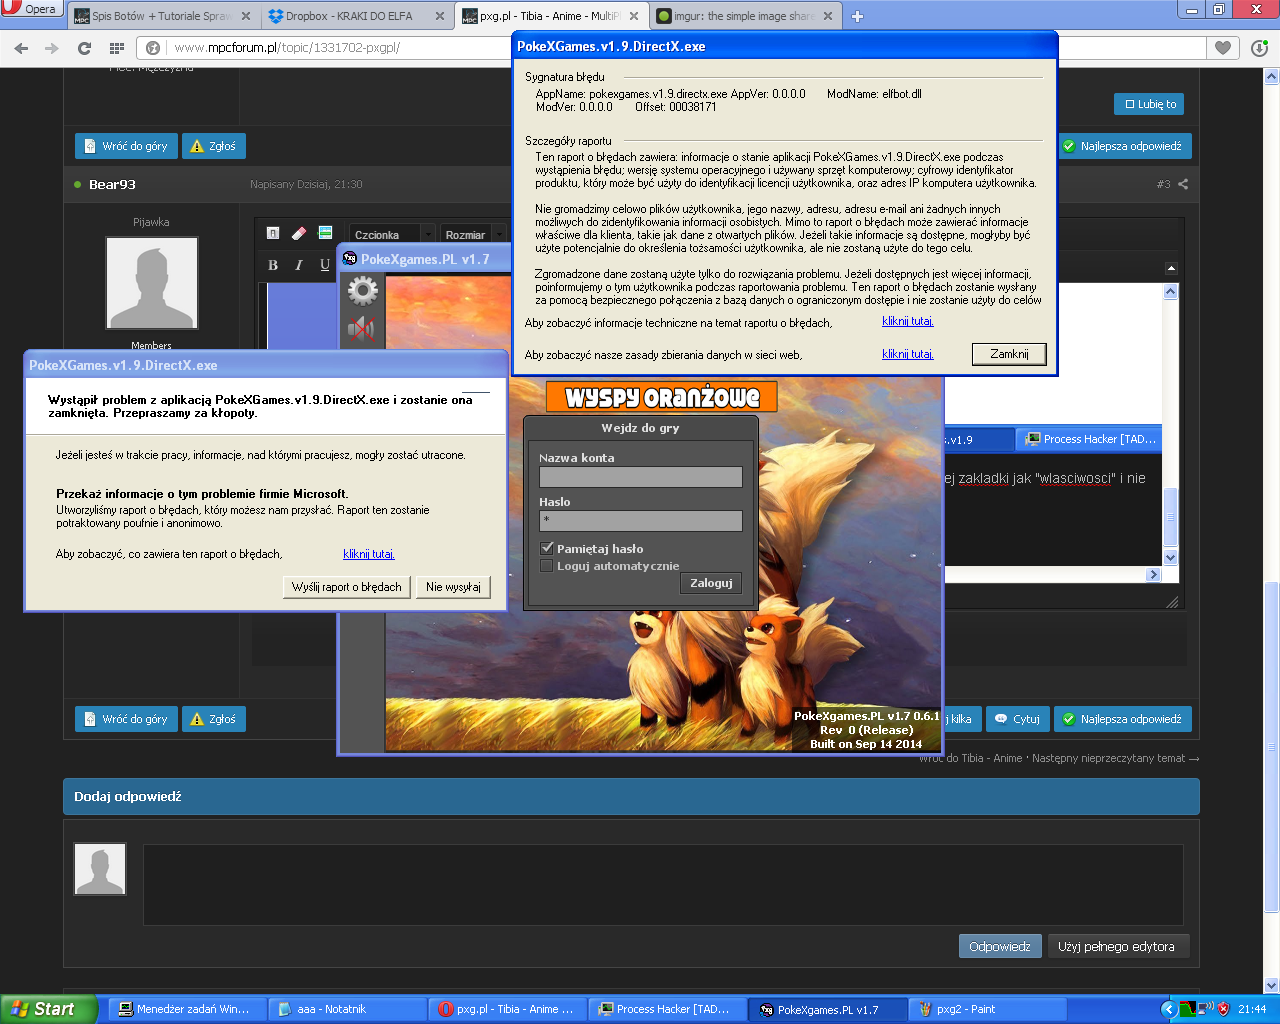Click Bear93's avatar picture
The width and height of the screenshot is (1280, 1024).
(x=152, y=283)
